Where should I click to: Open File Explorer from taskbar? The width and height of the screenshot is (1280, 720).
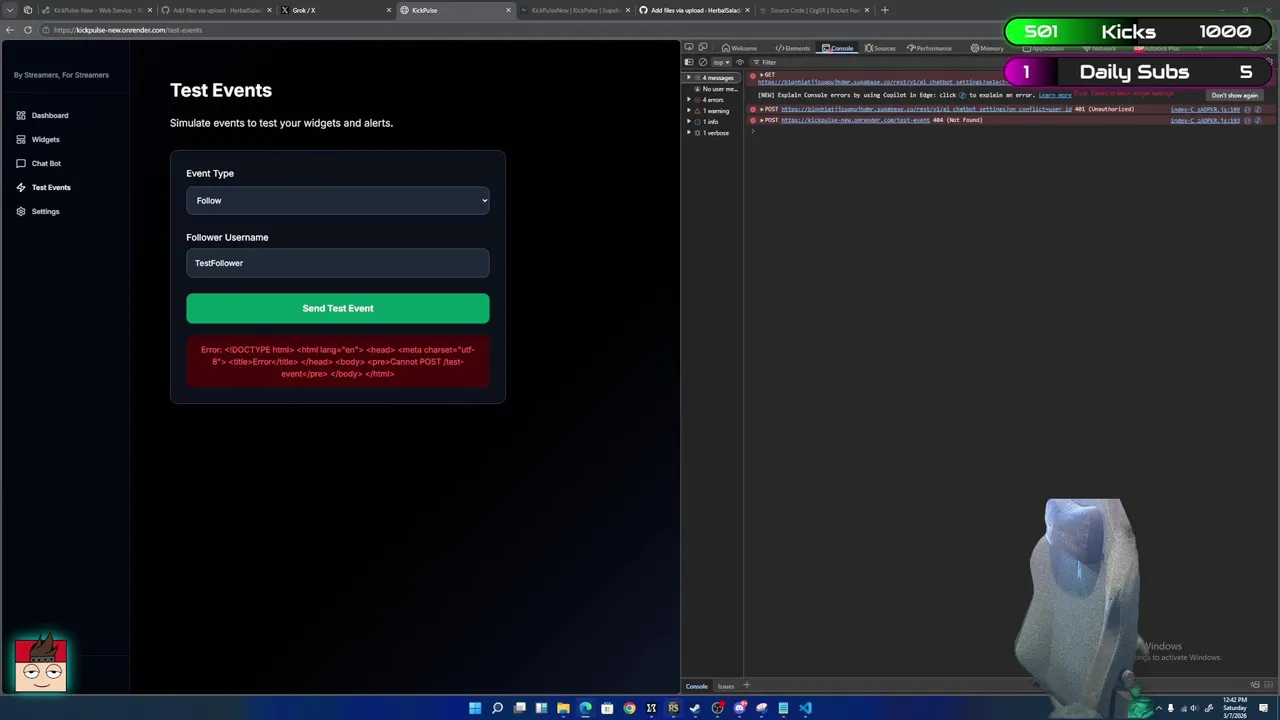[x=563, y=708]
